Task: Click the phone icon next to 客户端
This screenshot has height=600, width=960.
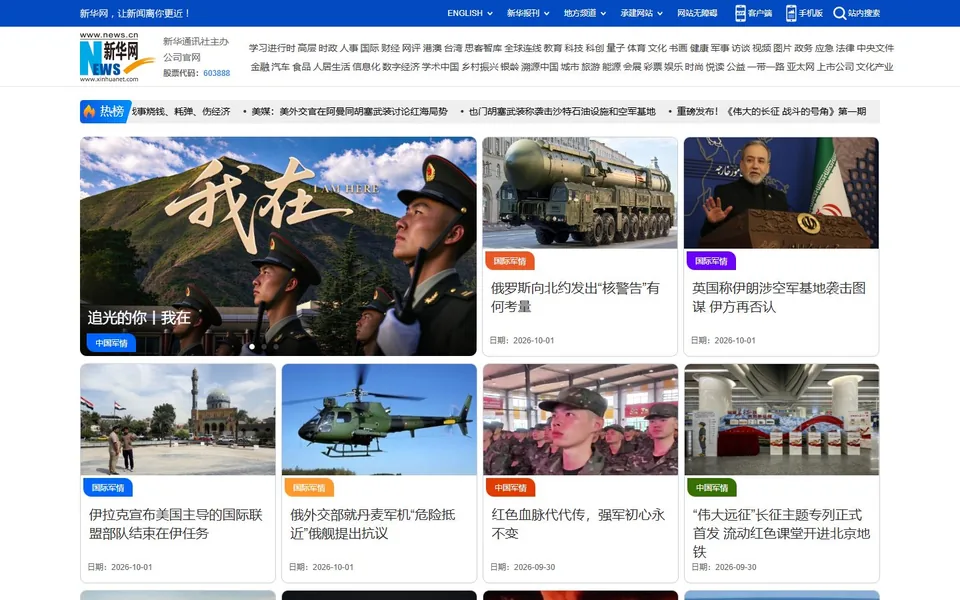Action: (740, 13)
